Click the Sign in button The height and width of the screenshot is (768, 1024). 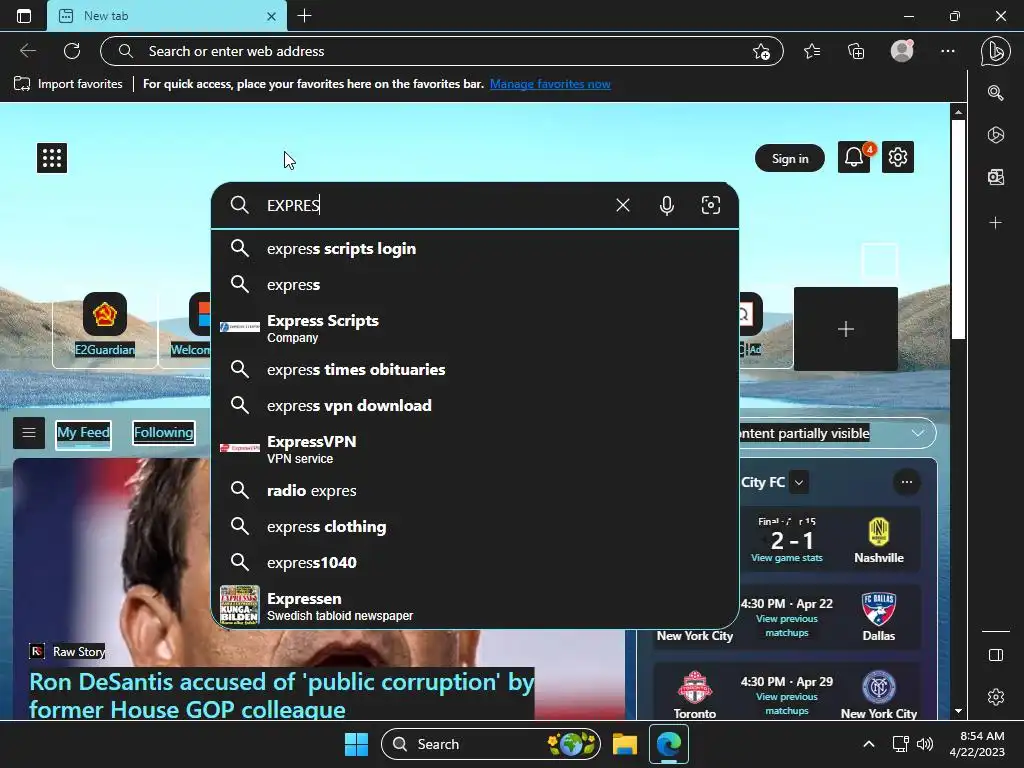[790, 159]
